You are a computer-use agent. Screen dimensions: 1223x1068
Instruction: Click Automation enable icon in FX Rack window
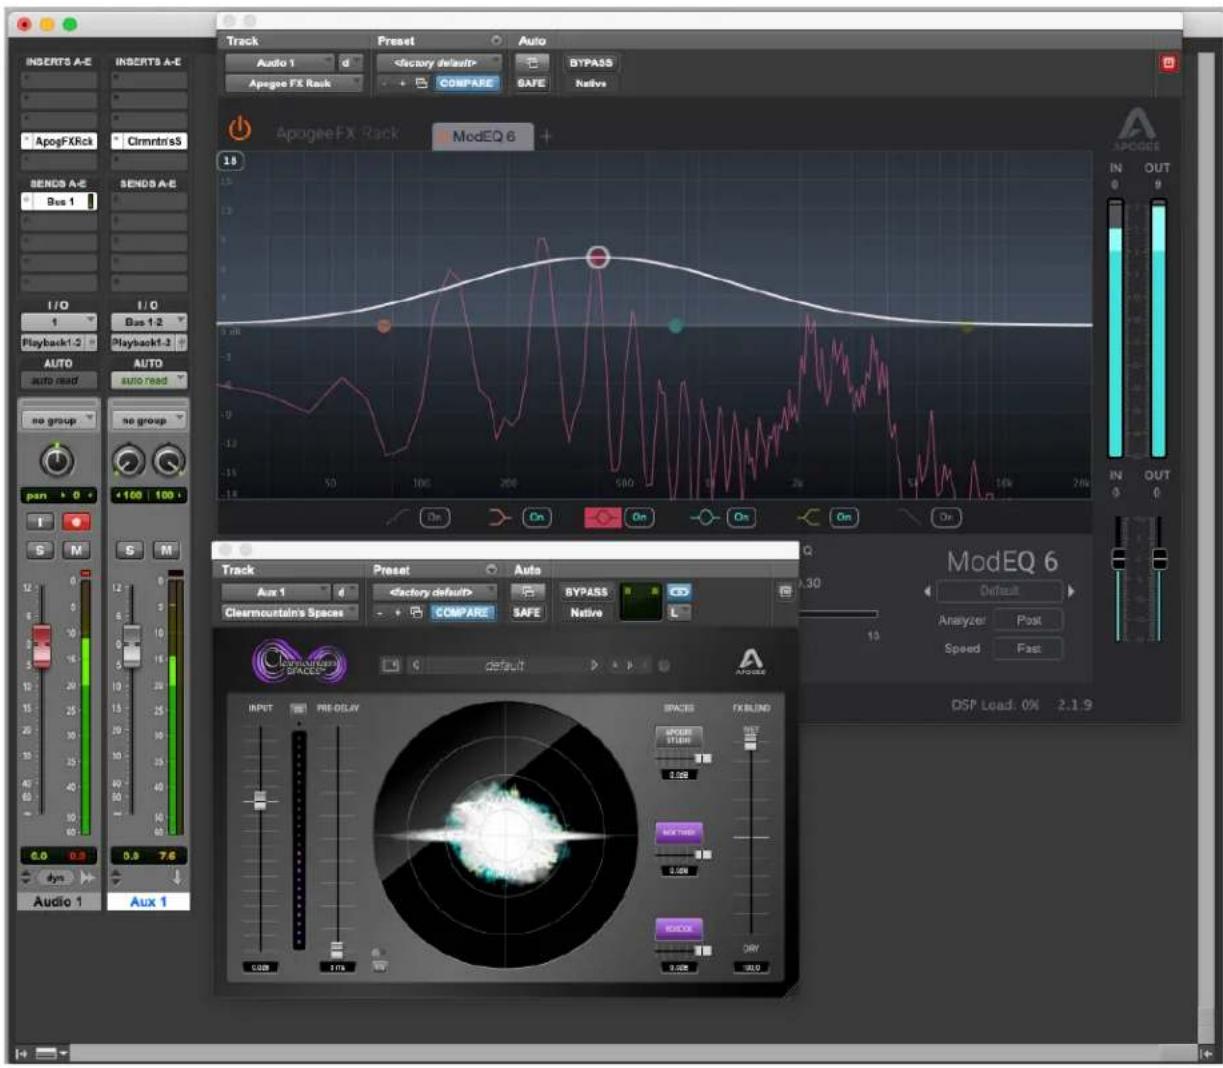pyautogui.click(x=530, y=63)
